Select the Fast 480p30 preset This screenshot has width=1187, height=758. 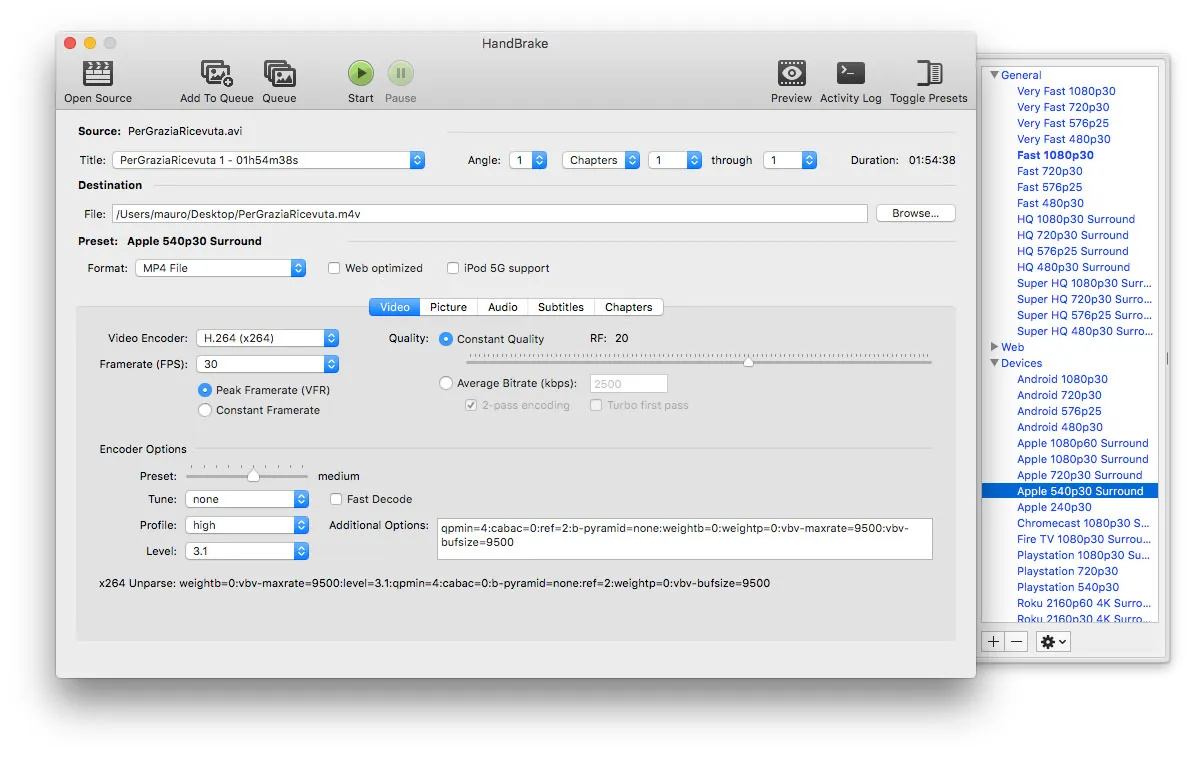1050,203
